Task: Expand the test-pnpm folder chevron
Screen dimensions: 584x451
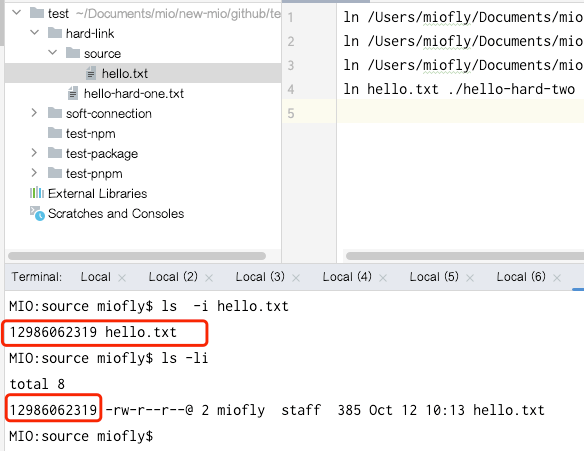Action: [x=34, y=173]
